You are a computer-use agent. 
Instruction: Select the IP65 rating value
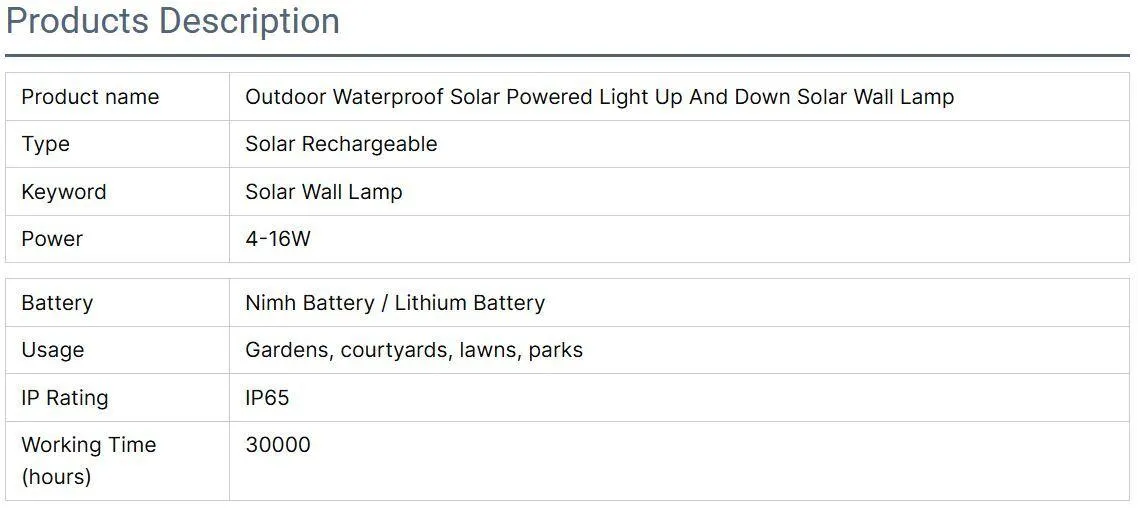tap(267, 398)
